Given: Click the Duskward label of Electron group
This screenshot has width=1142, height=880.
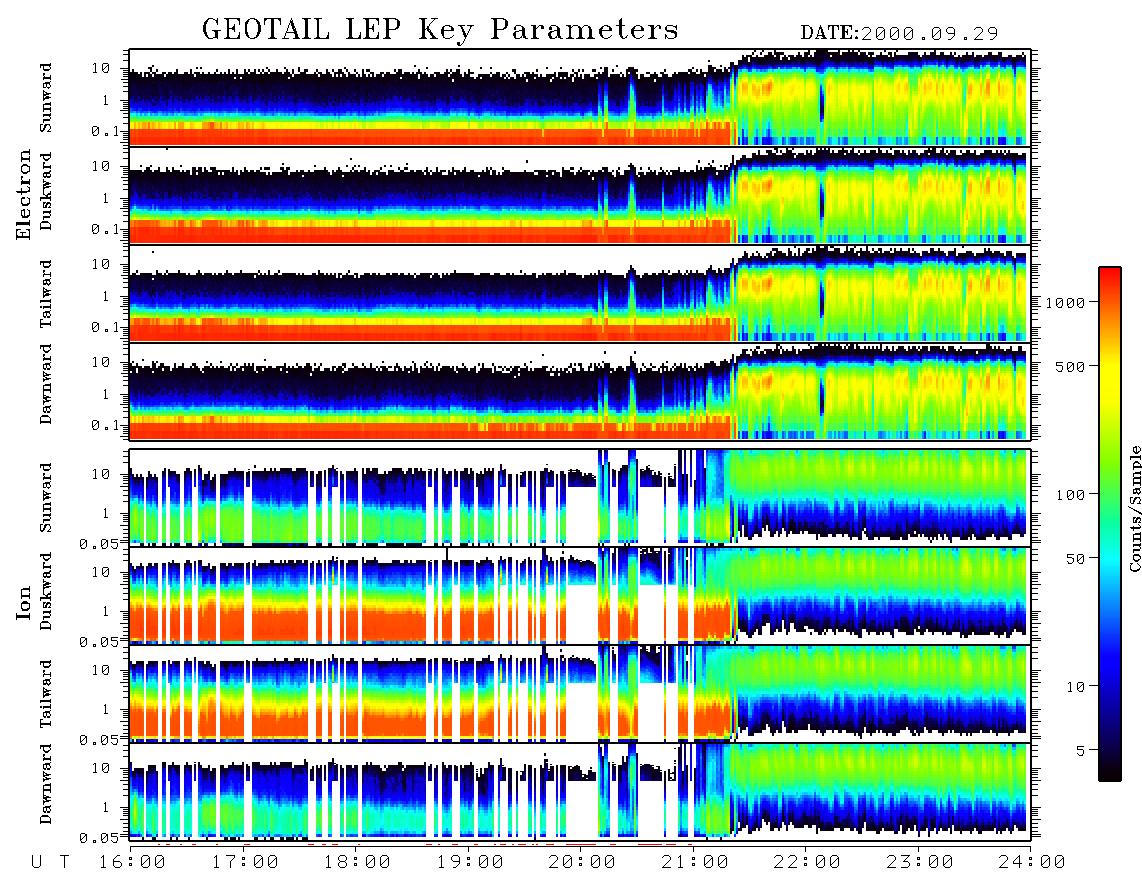Looking at the screenshot, I should (46, 192).
